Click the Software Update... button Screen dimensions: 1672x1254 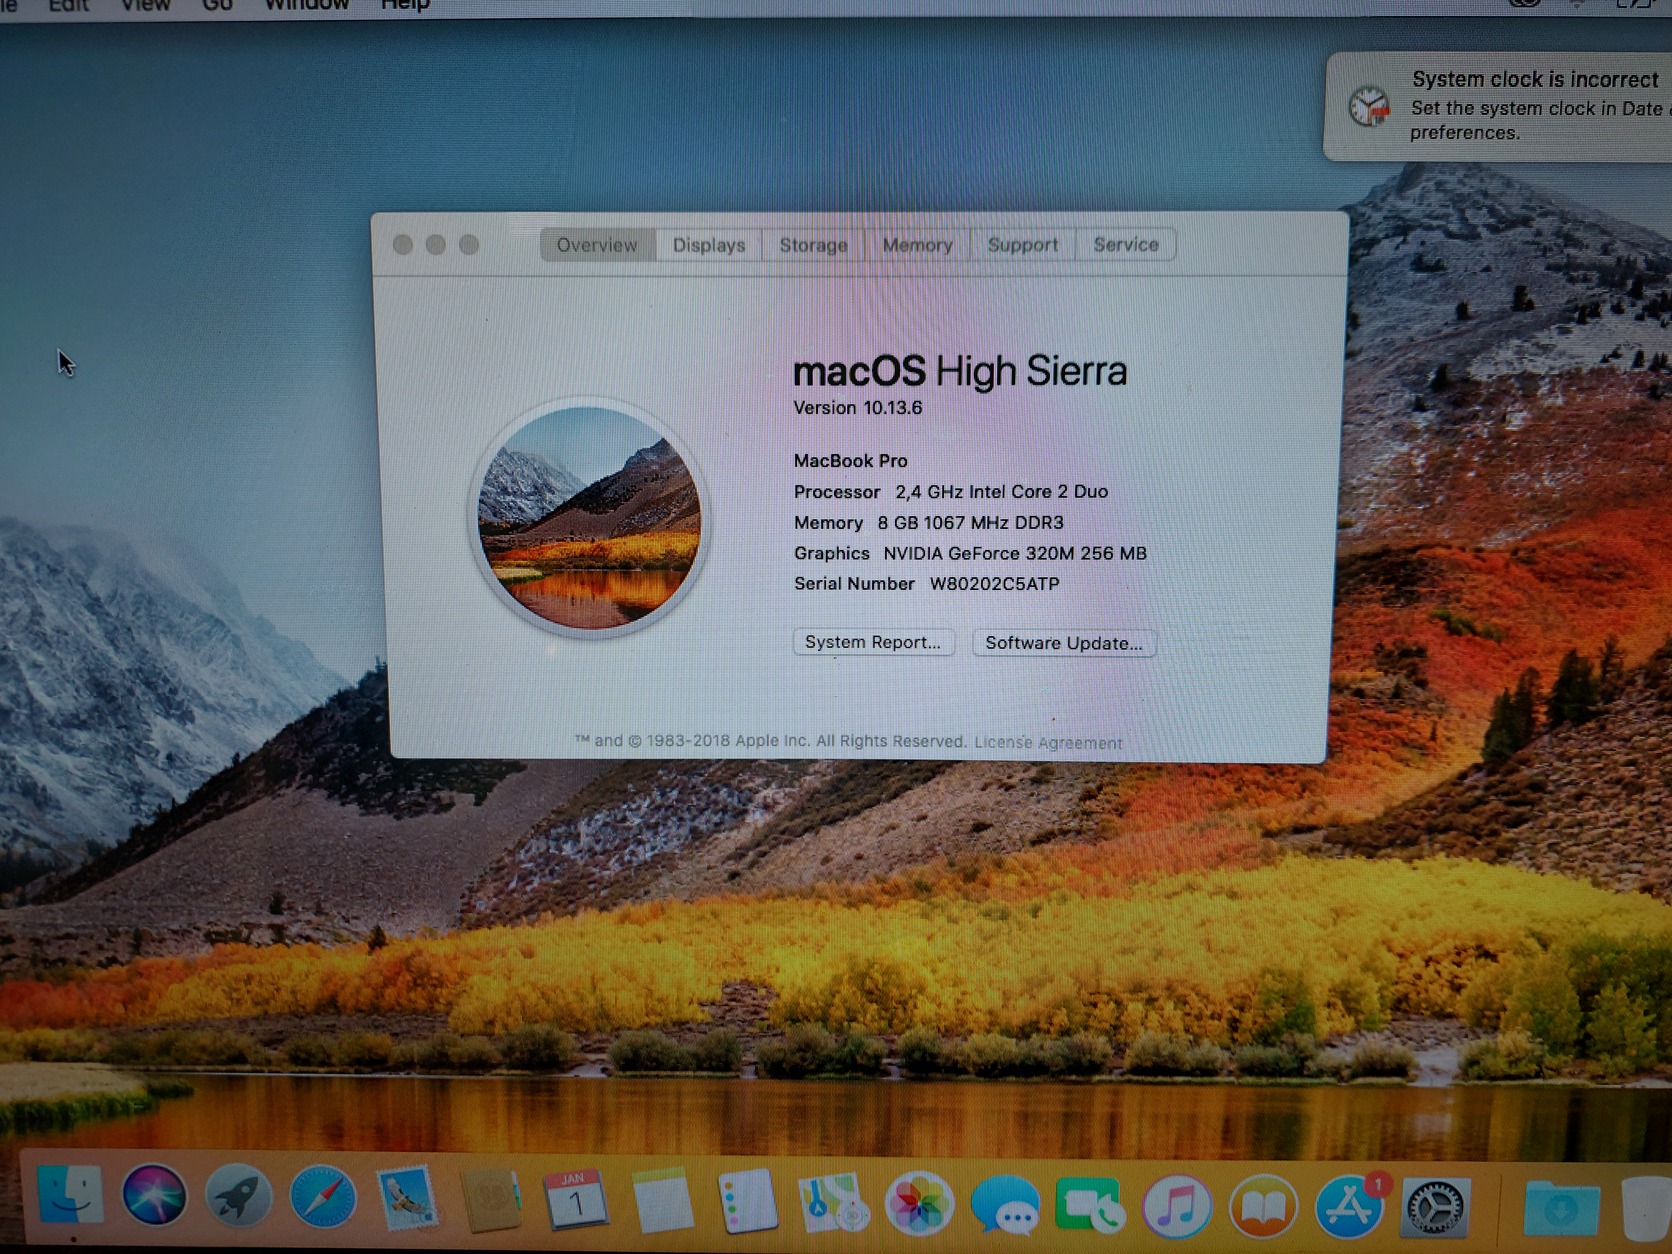pos(1064,643)
